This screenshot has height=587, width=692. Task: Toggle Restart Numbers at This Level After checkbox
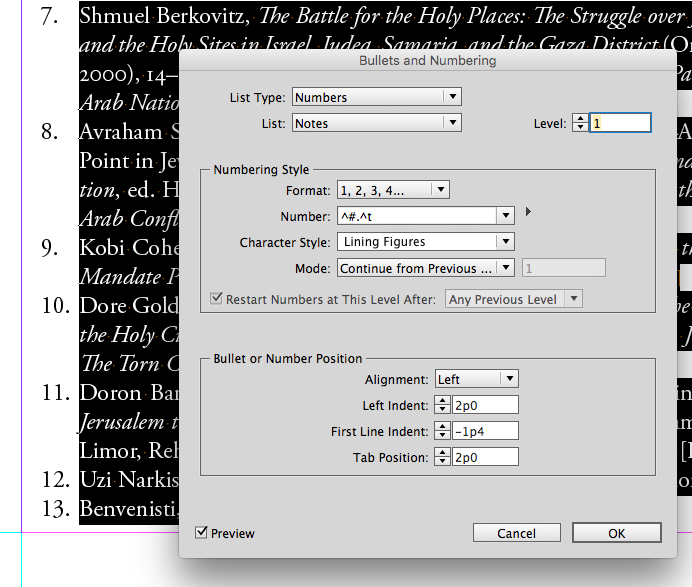pyautogui.click(x=216, y=298)
